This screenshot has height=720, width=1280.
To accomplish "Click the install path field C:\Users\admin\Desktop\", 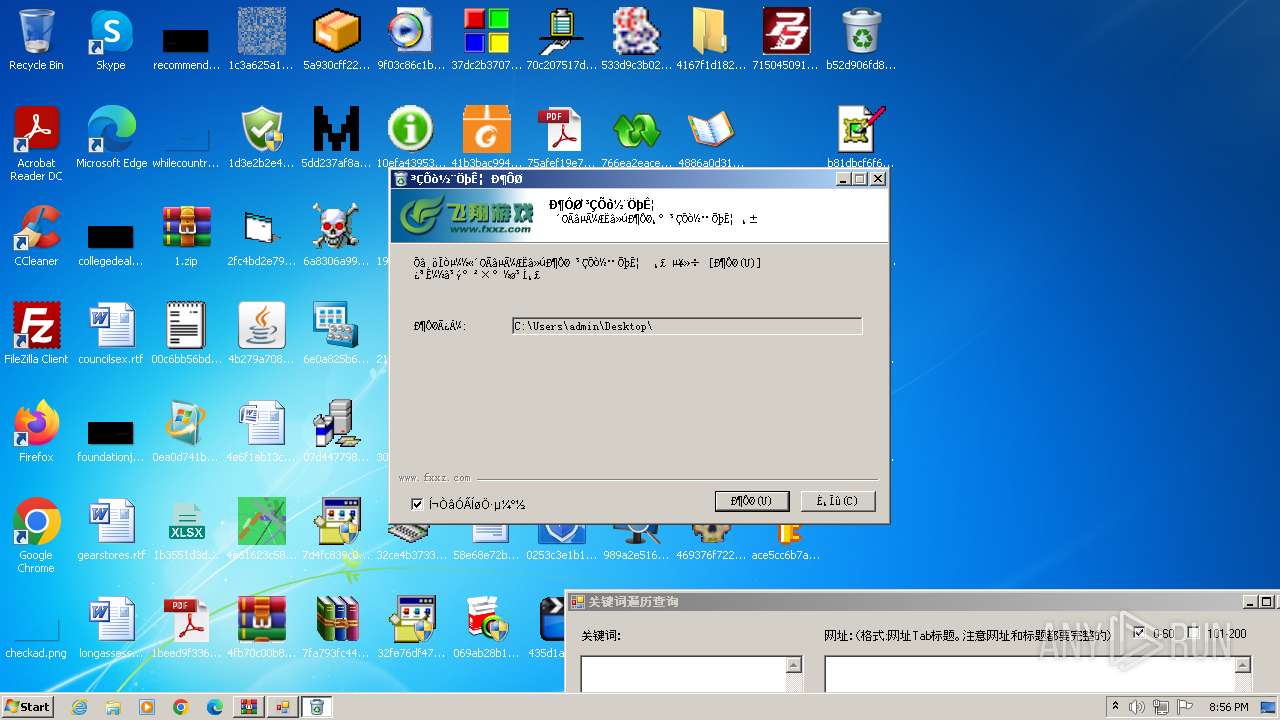I will pos(686,326).
